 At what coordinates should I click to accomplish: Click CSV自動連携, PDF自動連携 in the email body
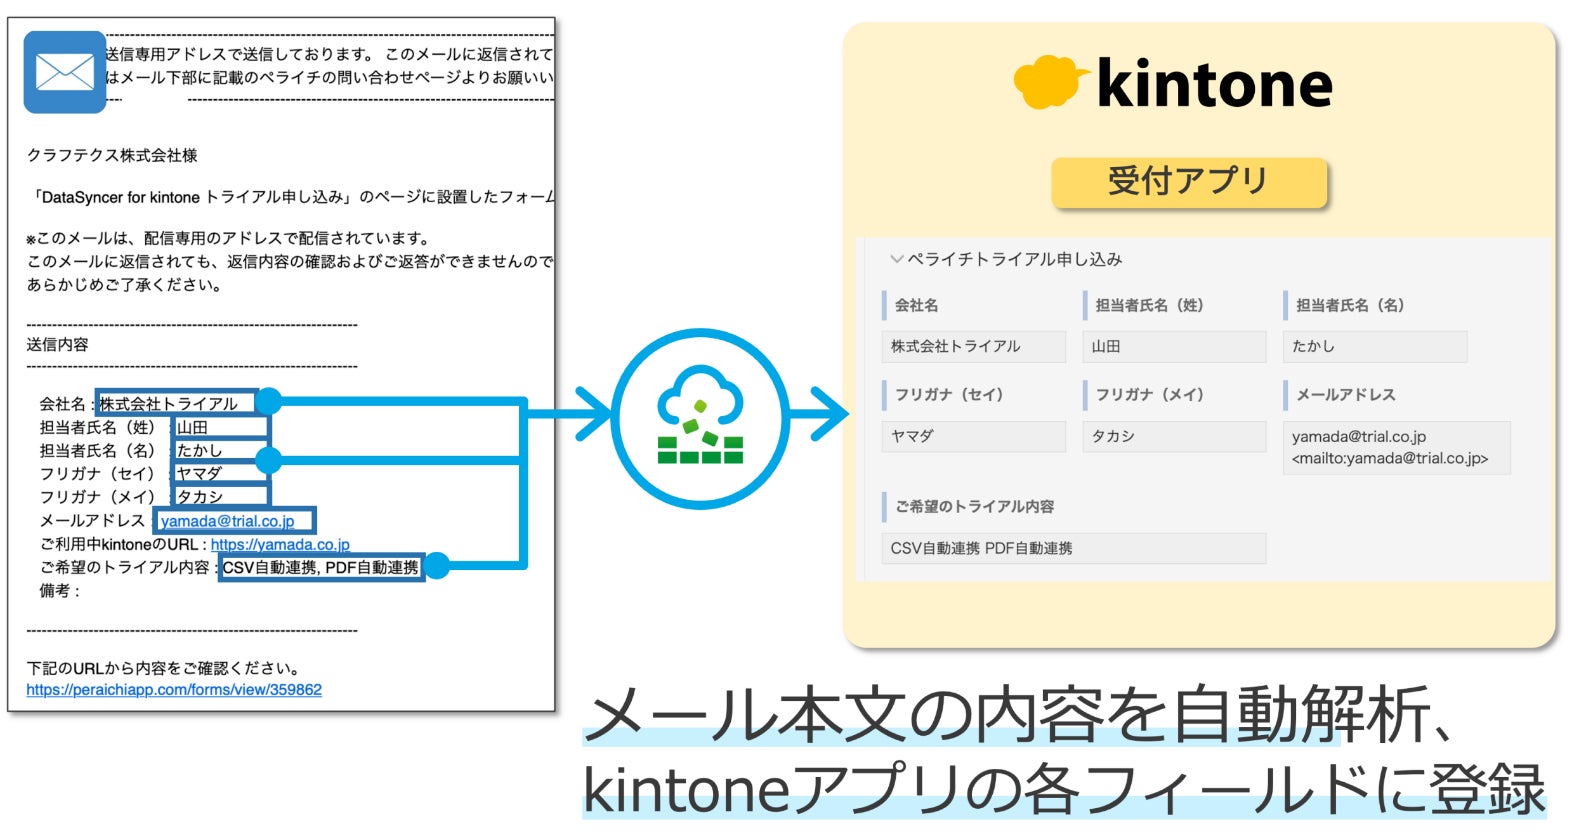(320, 568)
